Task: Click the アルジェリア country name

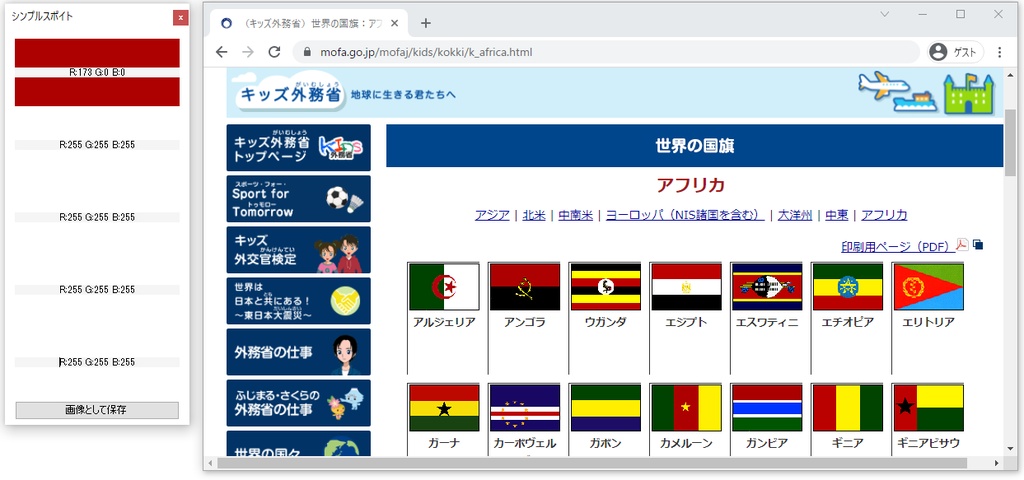Action: (x=444, y=323)
